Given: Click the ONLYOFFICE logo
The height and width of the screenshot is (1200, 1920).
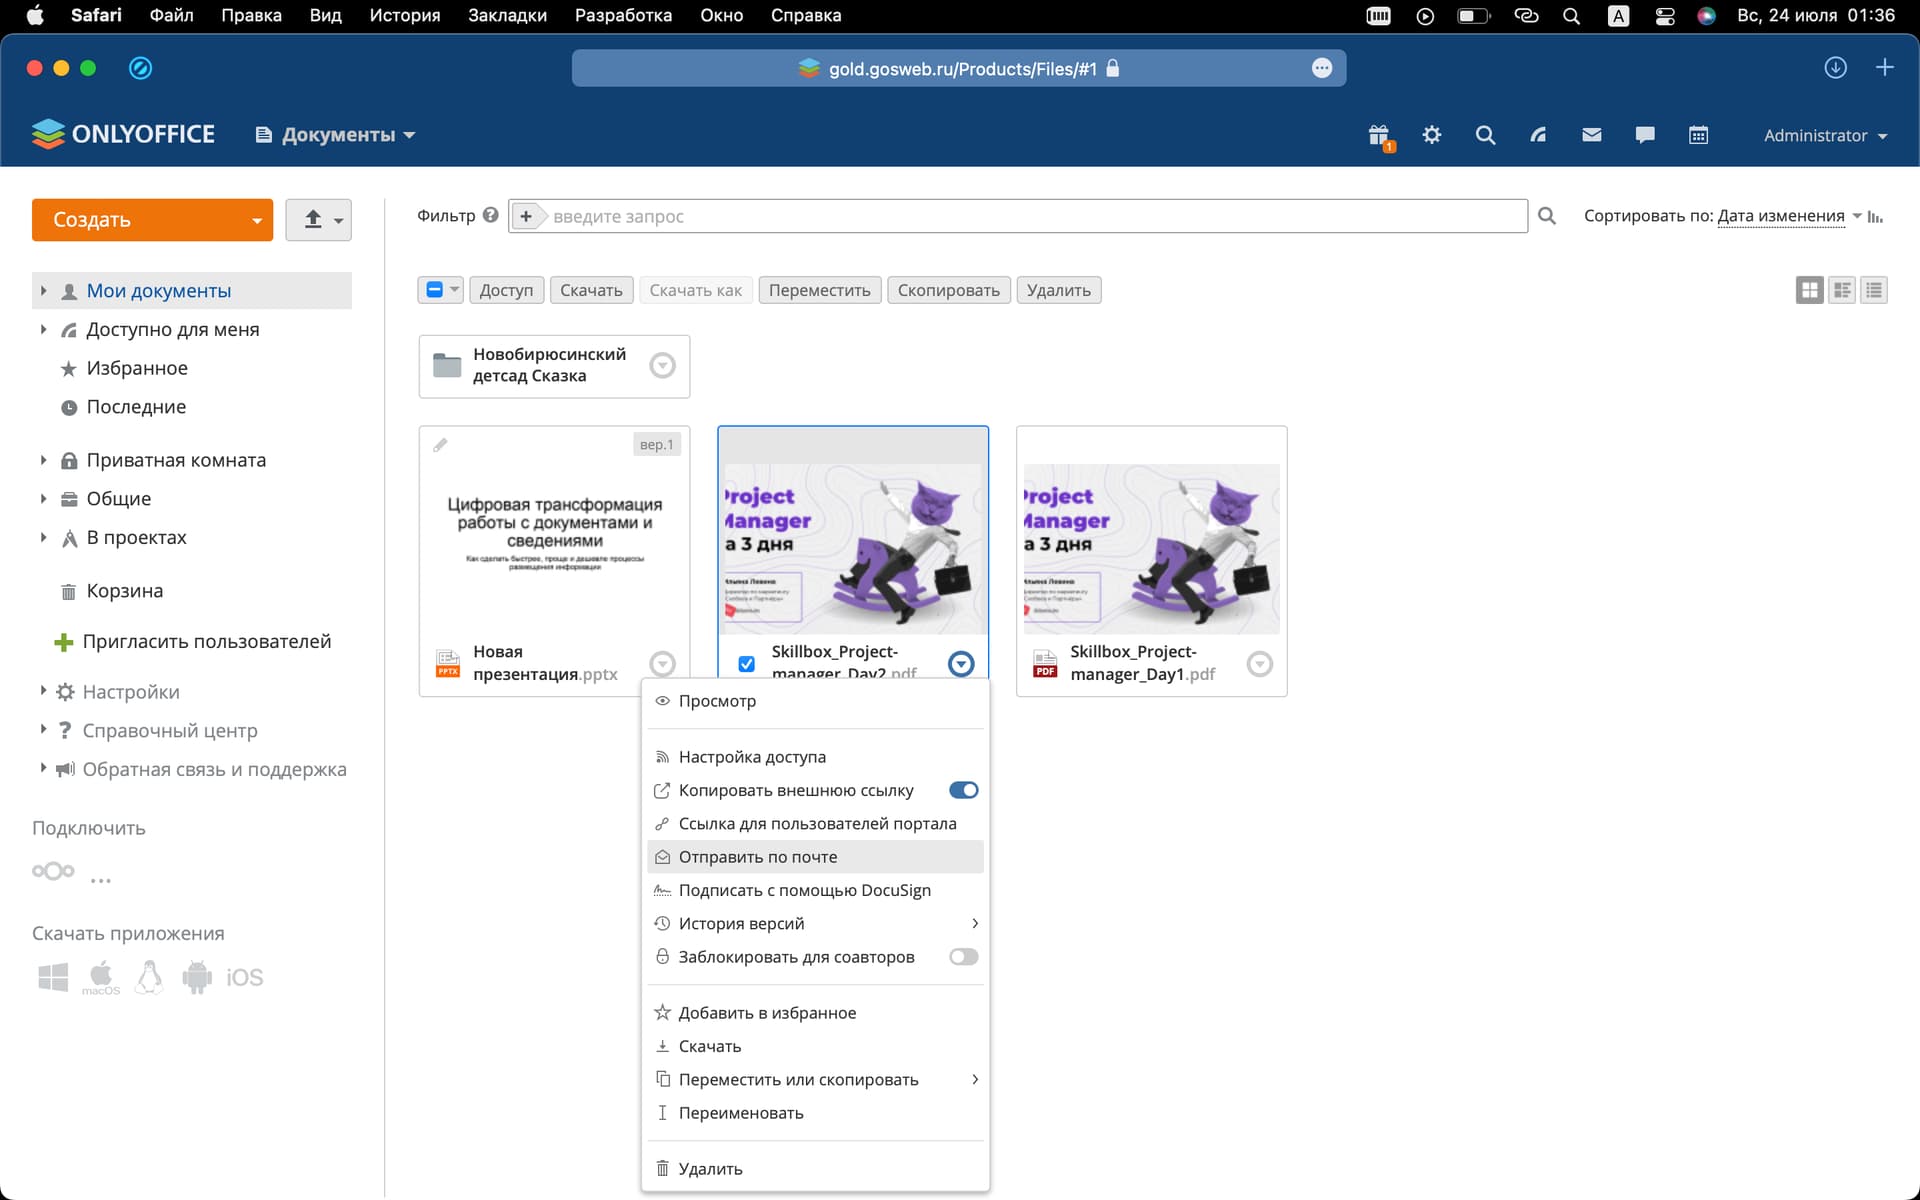Looking at the screenshot, I should click(123, 134).
